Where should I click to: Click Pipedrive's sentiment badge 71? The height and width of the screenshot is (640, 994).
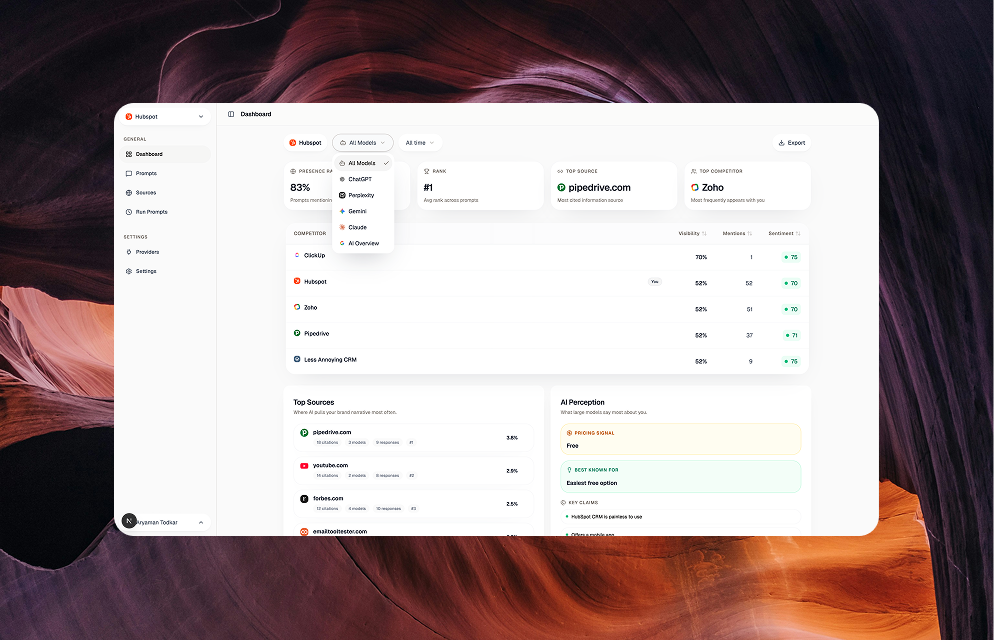(x=791, y=335)
